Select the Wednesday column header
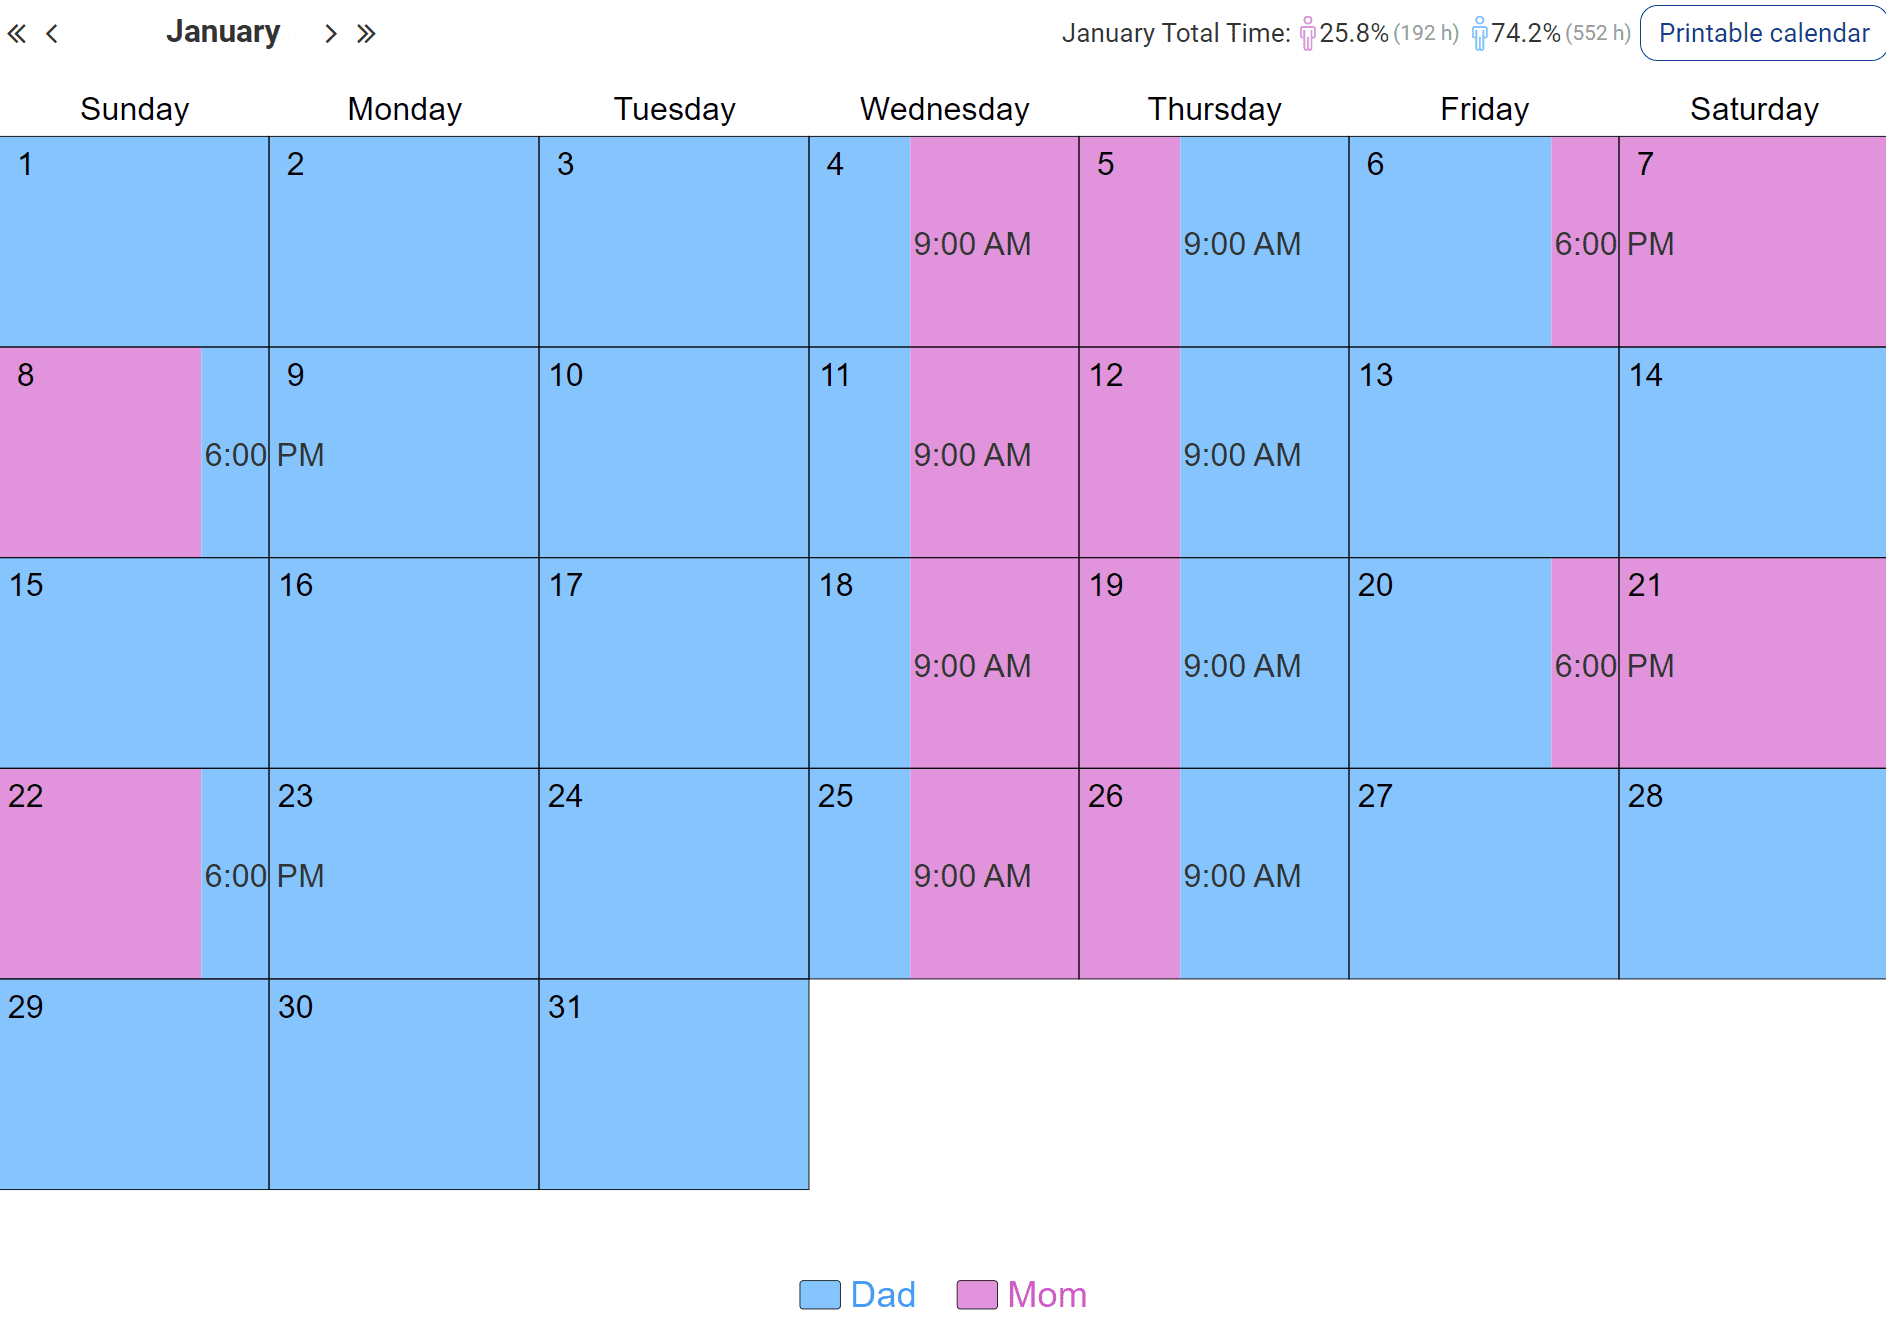 click(944, 109)
